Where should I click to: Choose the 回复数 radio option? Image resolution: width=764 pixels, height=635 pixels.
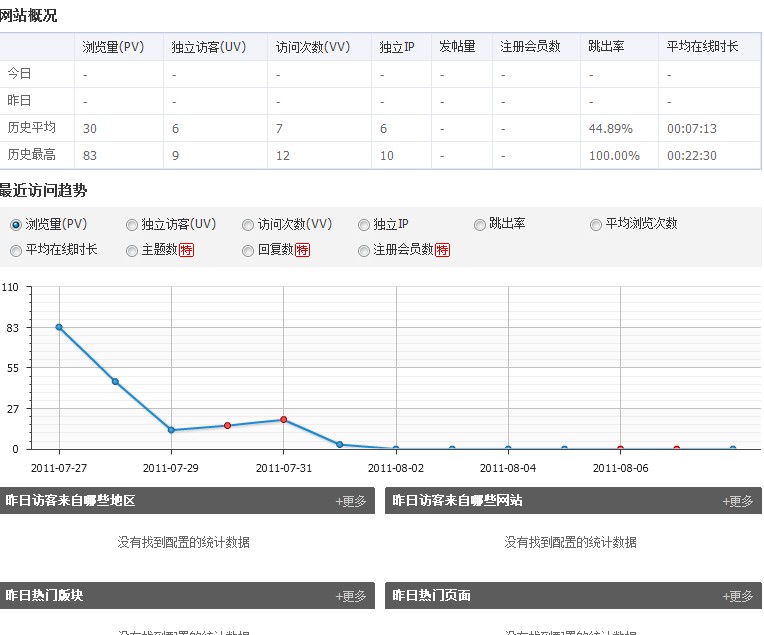248,250
